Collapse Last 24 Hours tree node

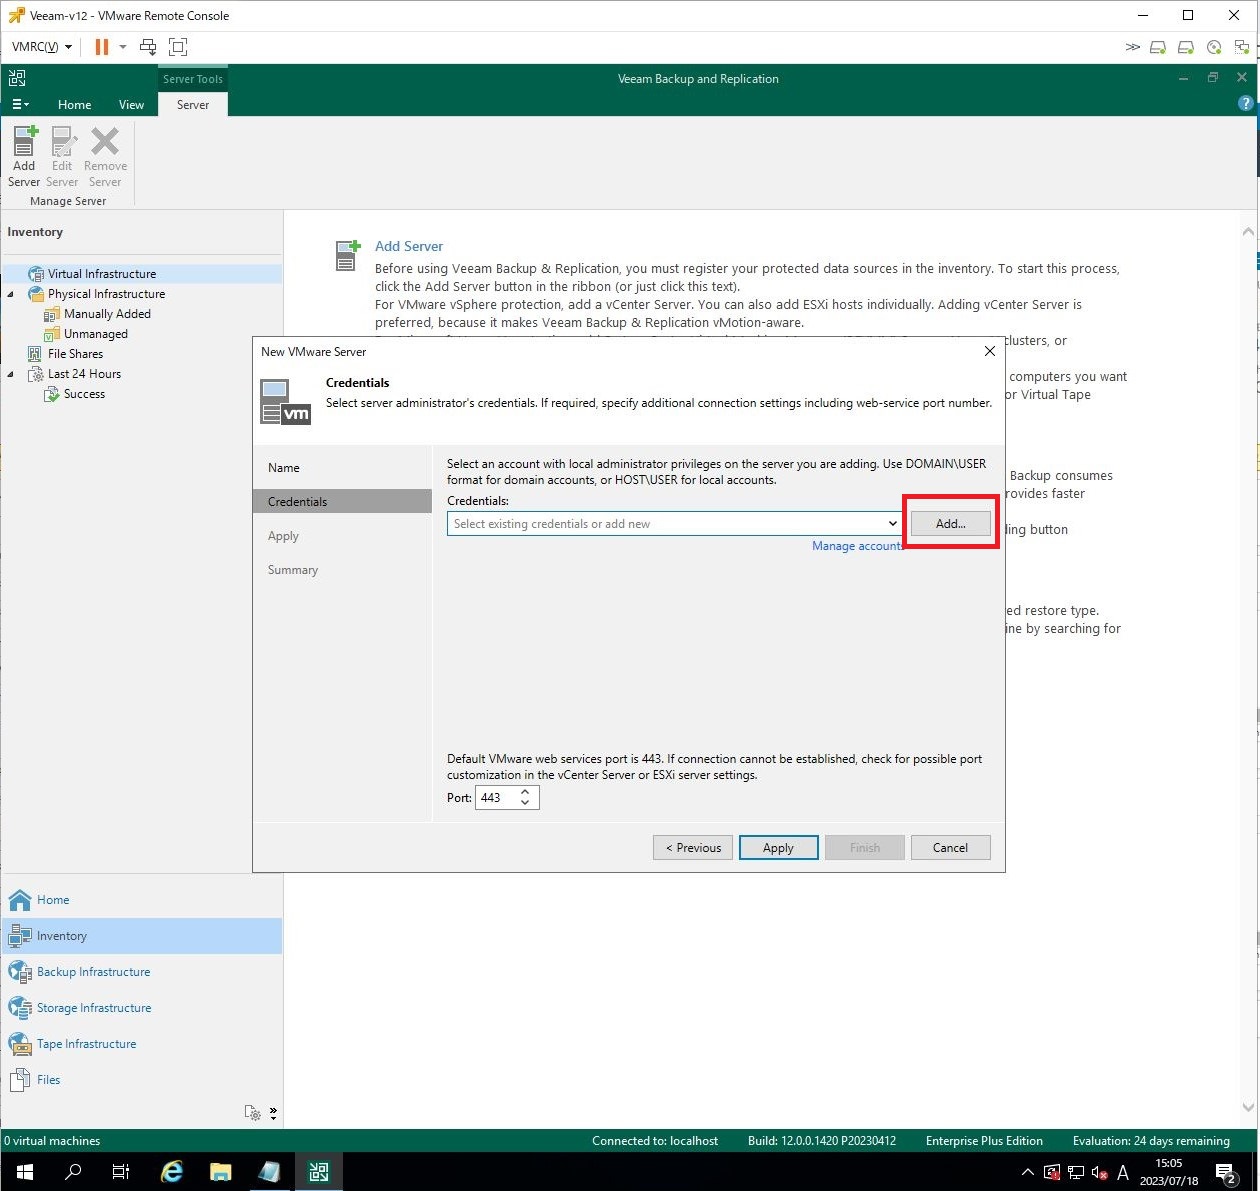click(x=11, y=374)
